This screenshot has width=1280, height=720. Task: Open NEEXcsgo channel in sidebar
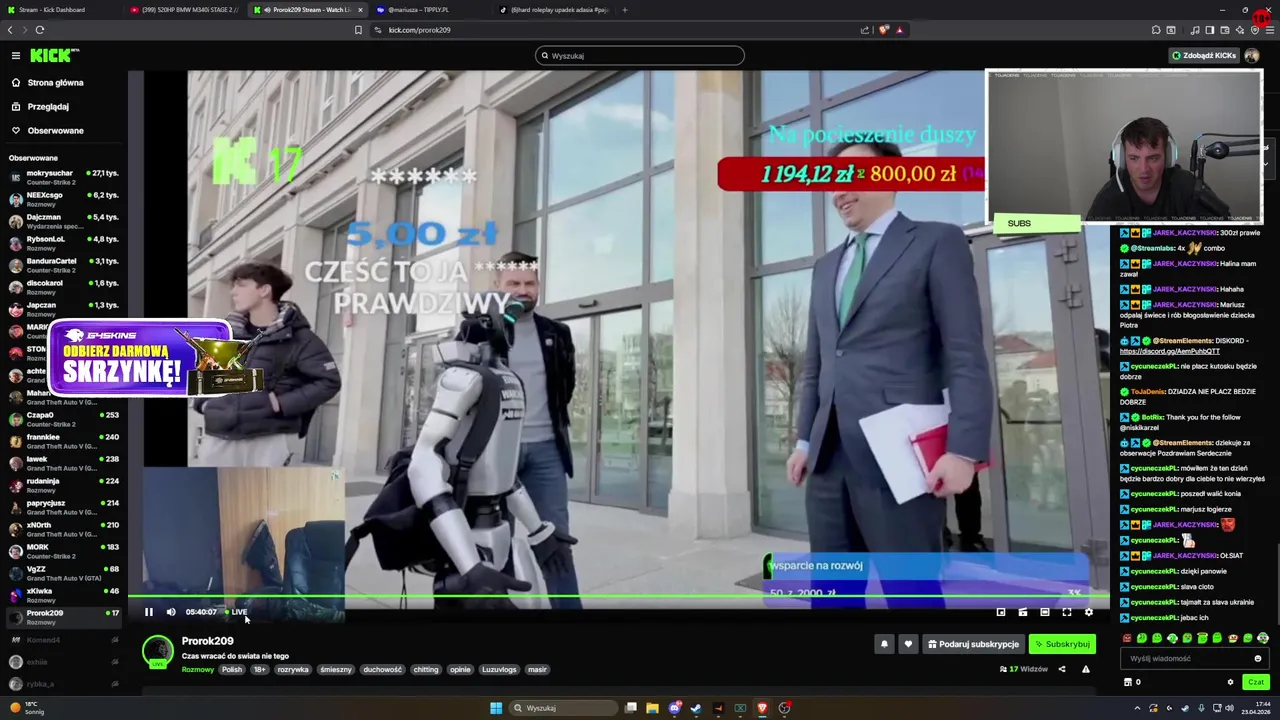pos(64,199)
